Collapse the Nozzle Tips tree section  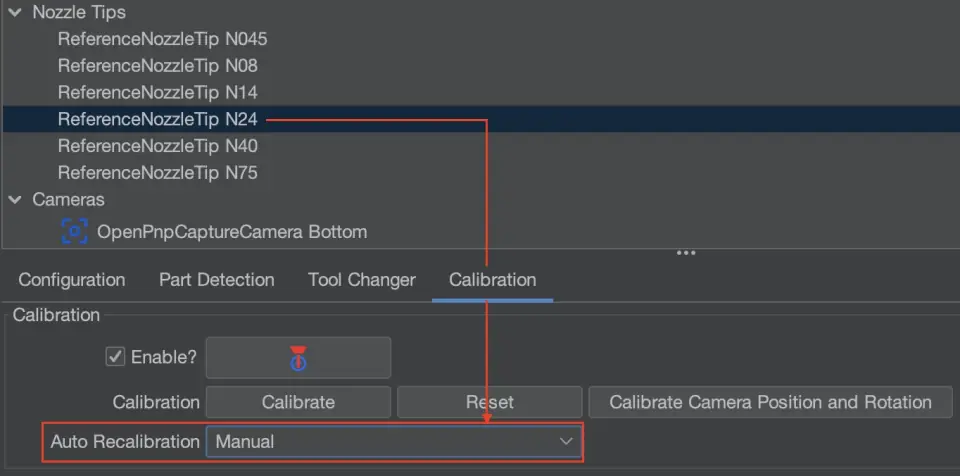(15, 13)
